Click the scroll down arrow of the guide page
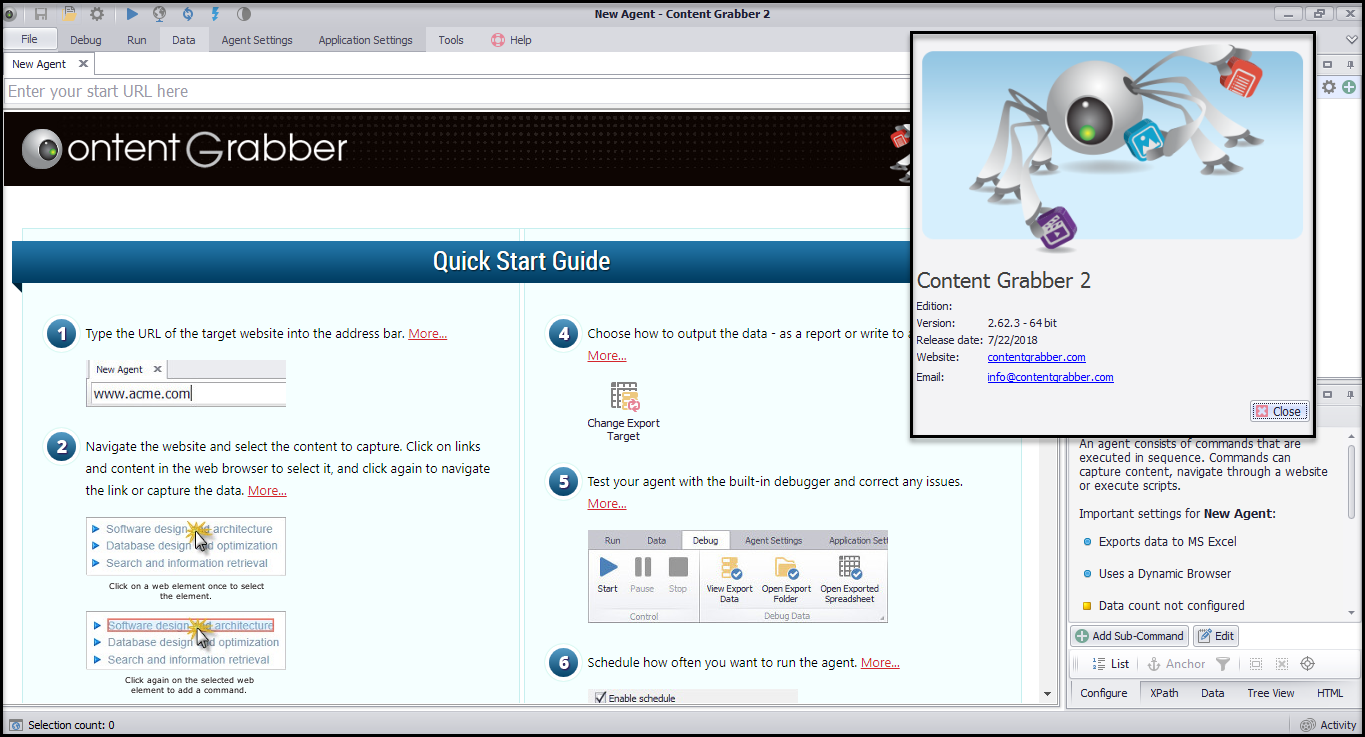The height and width of the screenshot is (737, 1365). 1047,694
